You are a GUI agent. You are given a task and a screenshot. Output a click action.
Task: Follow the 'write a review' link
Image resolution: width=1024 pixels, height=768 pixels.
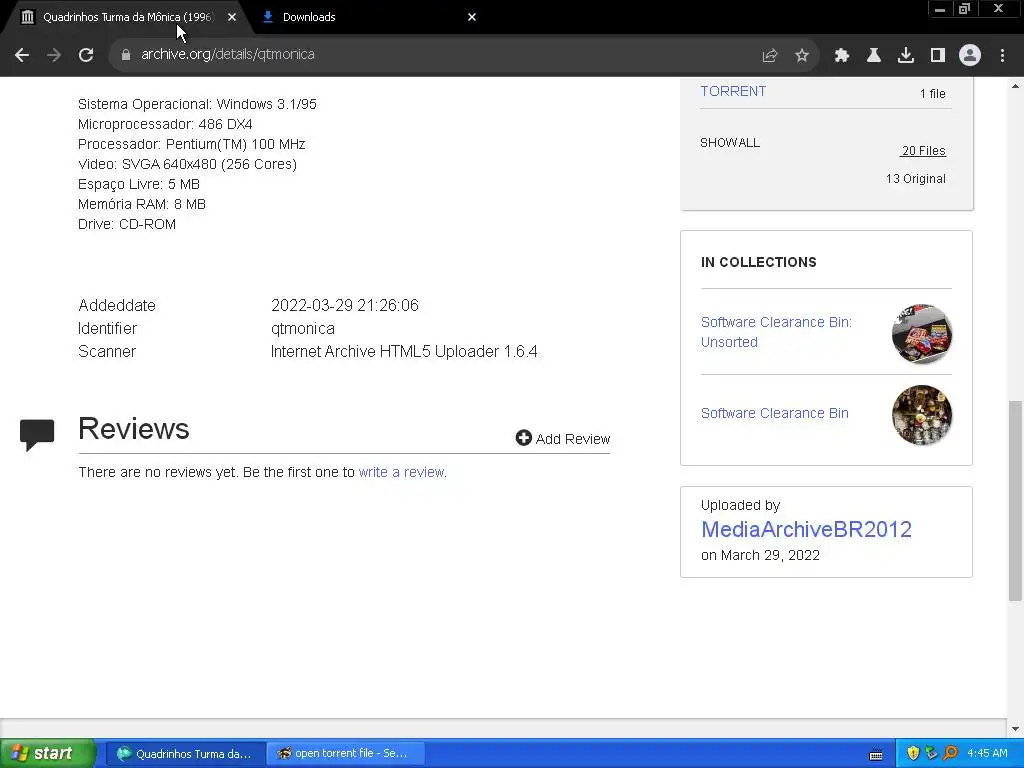(402, 472)
